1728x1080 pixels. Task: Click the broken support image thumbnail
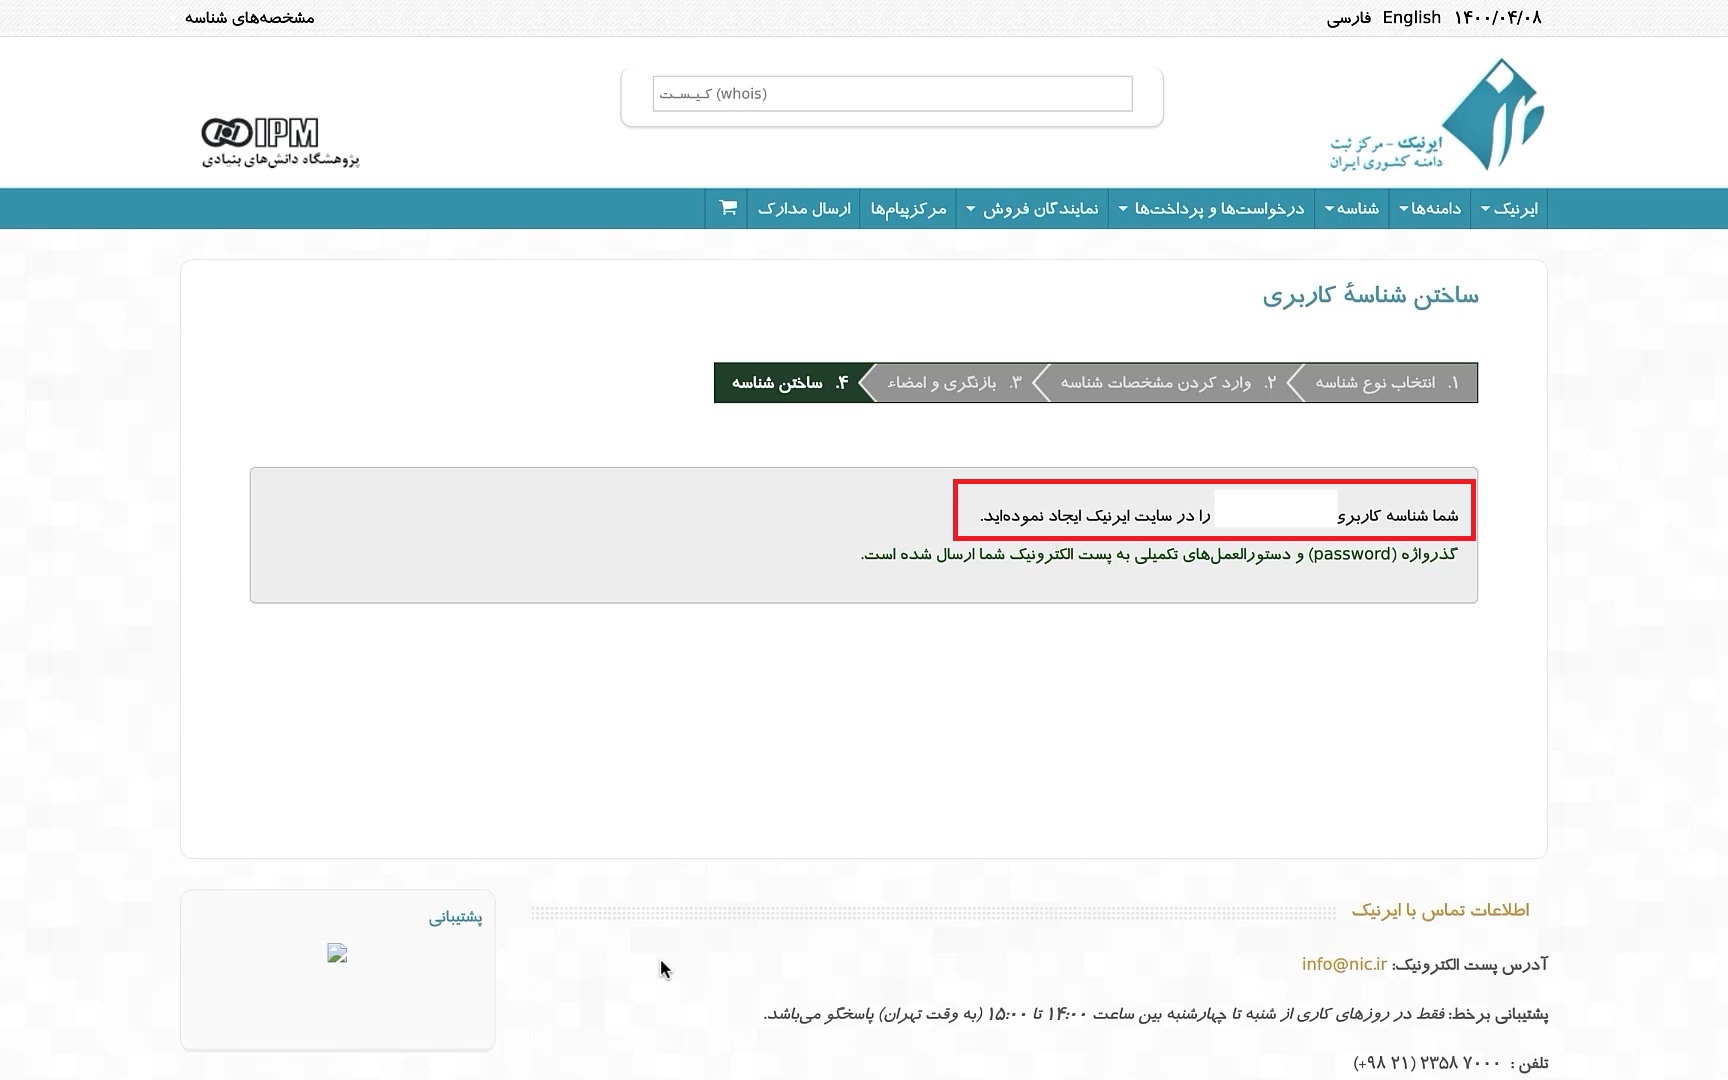pos(337,954)
